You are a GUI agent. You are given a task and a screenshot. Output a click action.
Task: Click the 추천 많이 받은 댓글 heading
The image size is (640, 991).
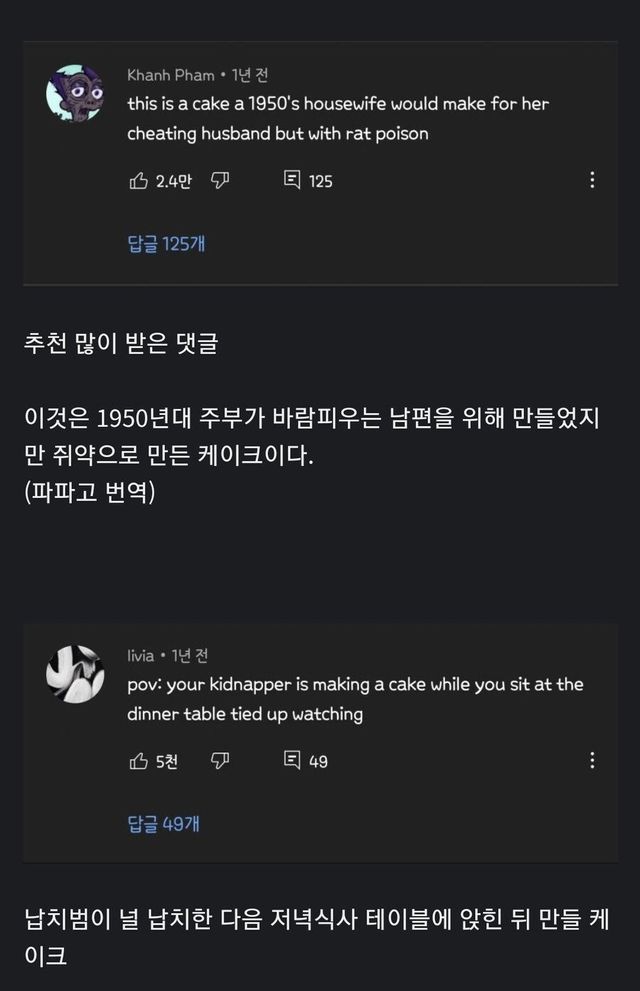120,344
